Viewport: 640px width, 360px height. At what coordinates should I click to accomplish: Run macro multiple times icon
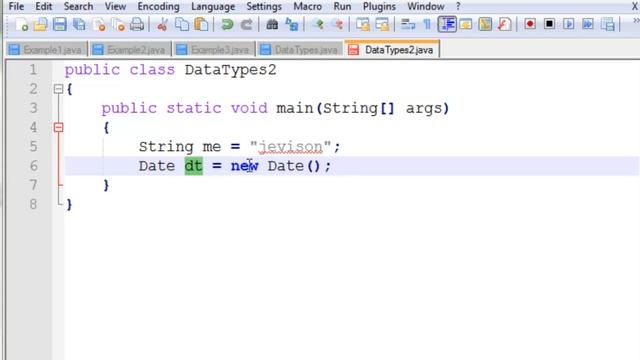(x=588, y=24)
